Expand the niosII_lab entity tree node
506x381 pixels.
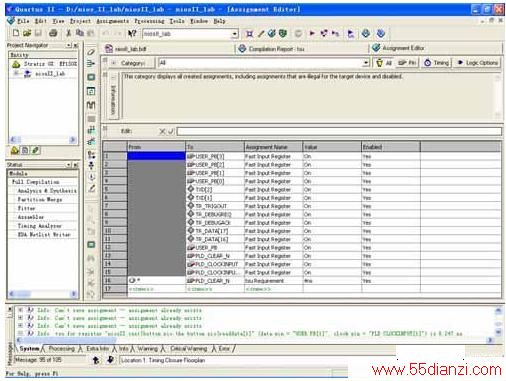(x=15, y=73)
